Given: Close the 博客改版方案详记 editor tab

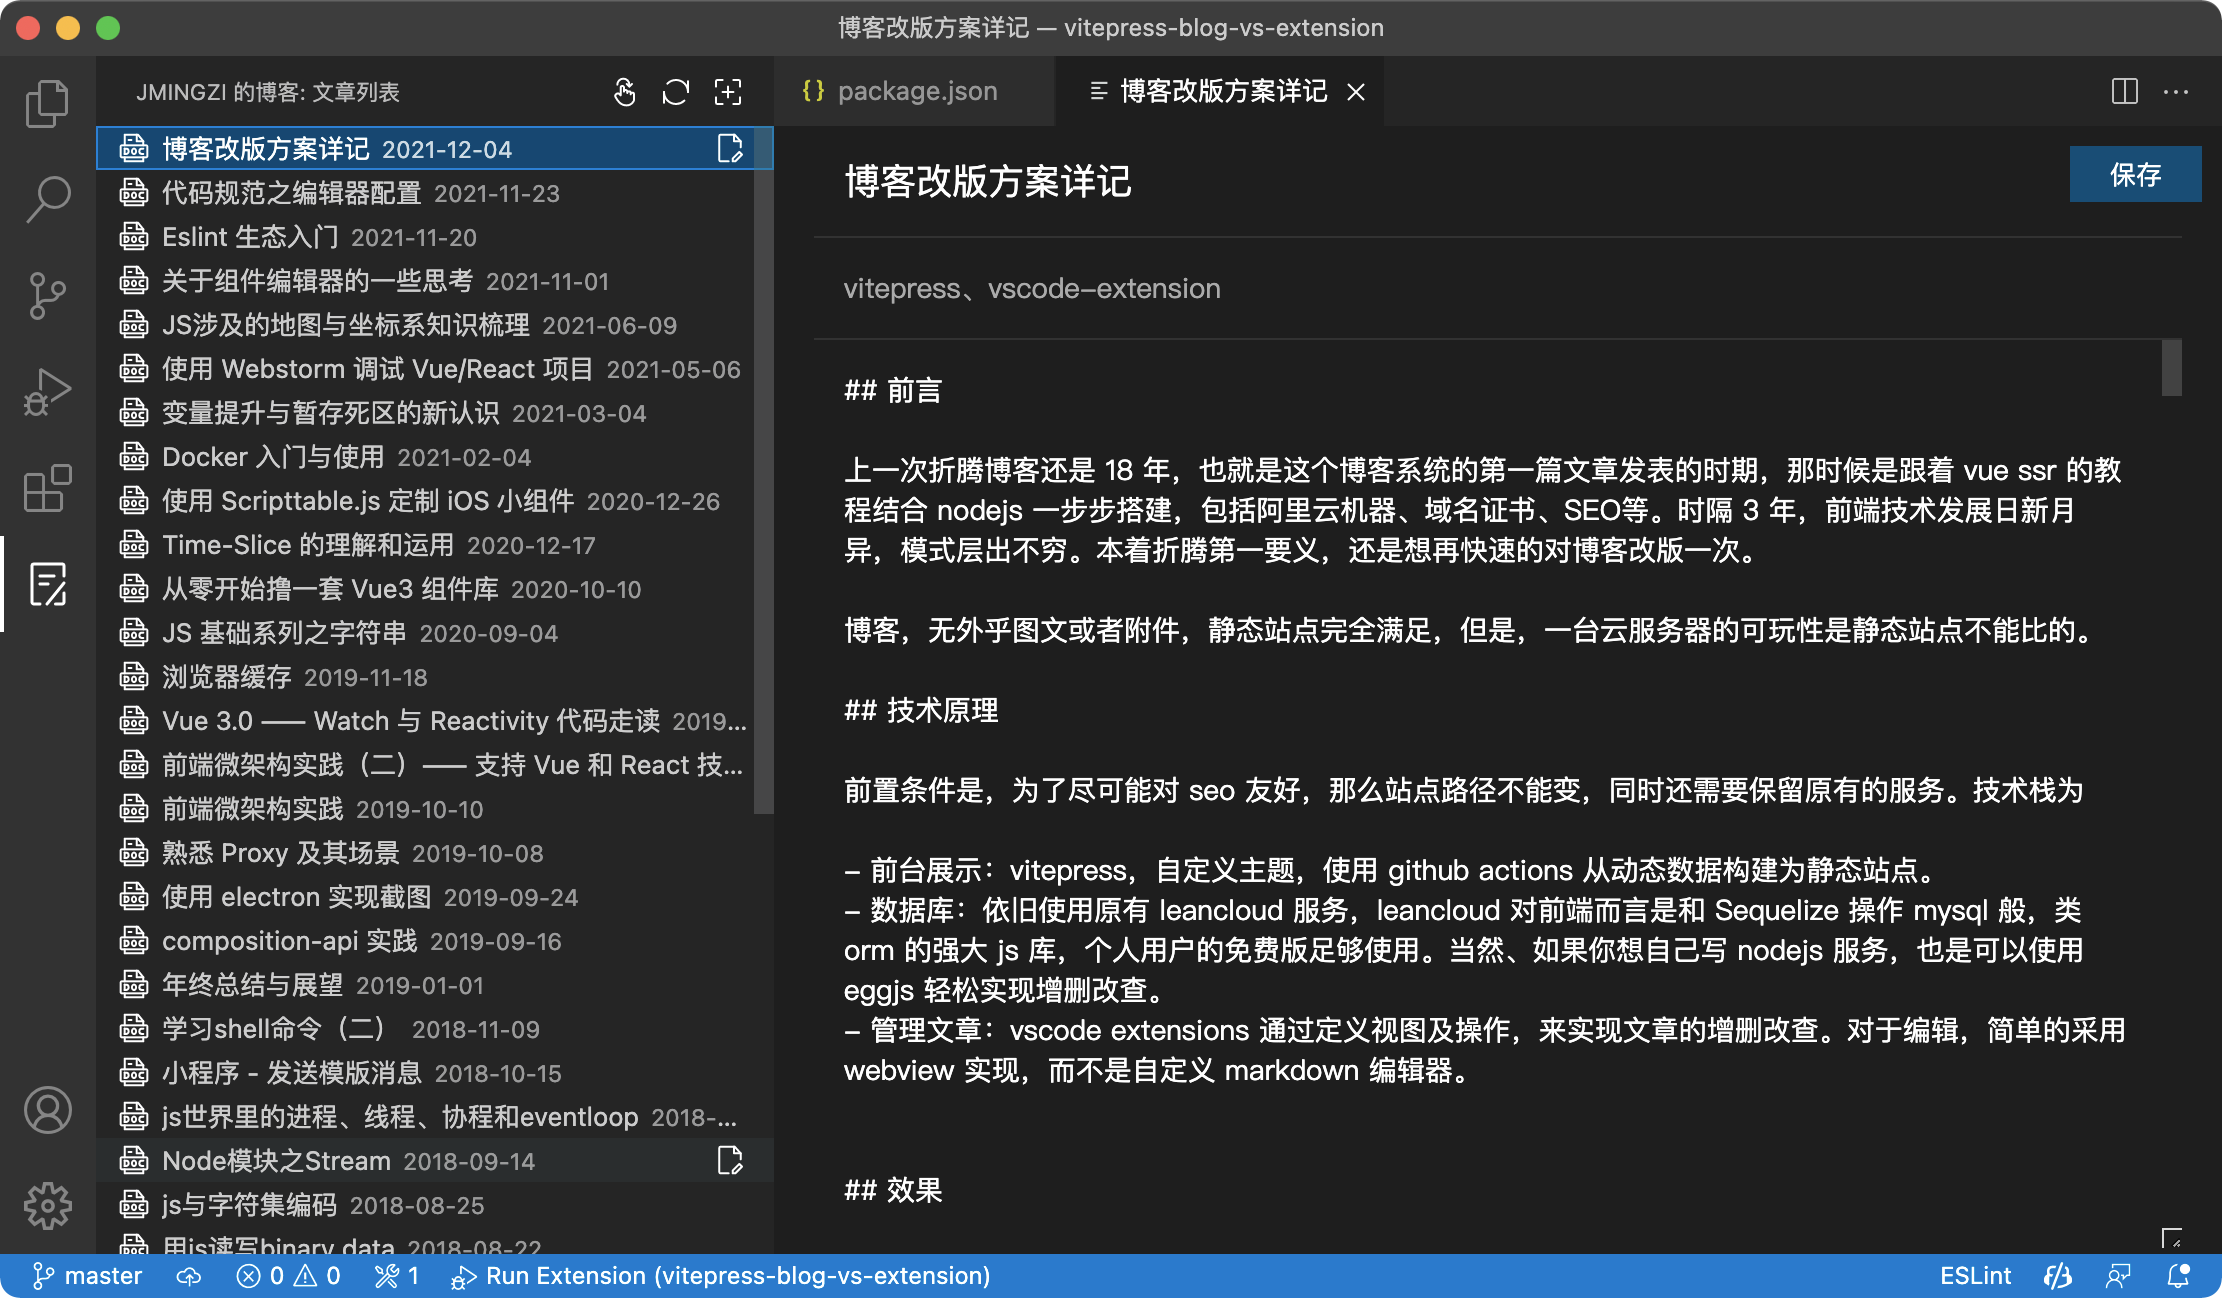Looking at the screenshot, I should [x=1356, y=92].
